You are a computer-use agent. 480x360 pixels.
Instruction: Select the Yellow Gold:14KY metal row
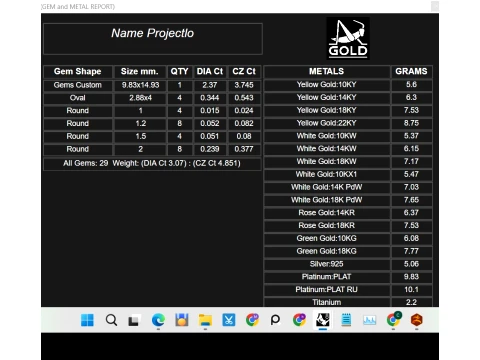click(x=327, y=98)
